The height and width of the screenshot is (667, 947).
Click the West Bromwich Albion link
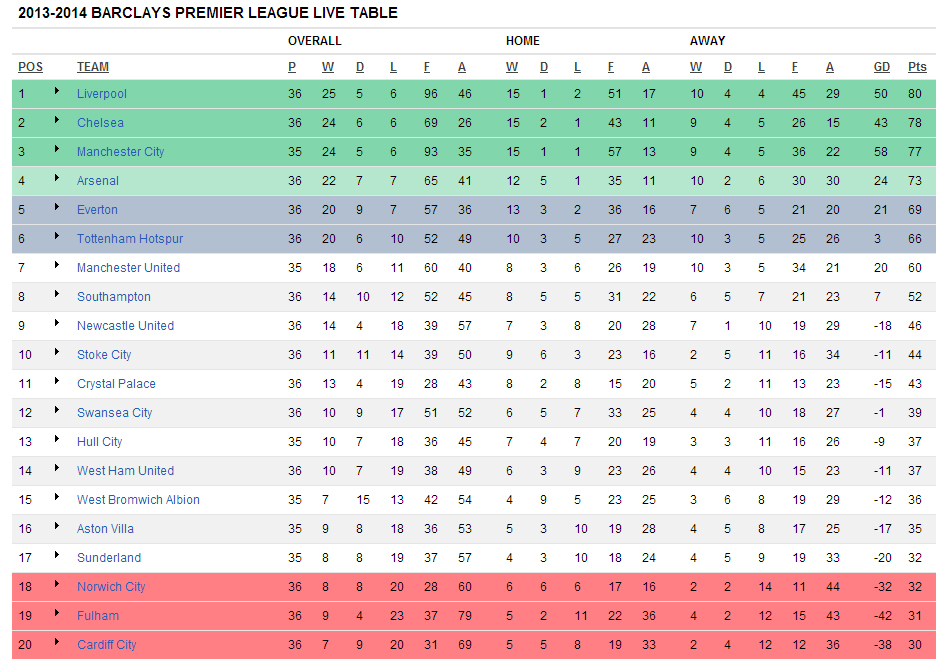tap(138, 500)
